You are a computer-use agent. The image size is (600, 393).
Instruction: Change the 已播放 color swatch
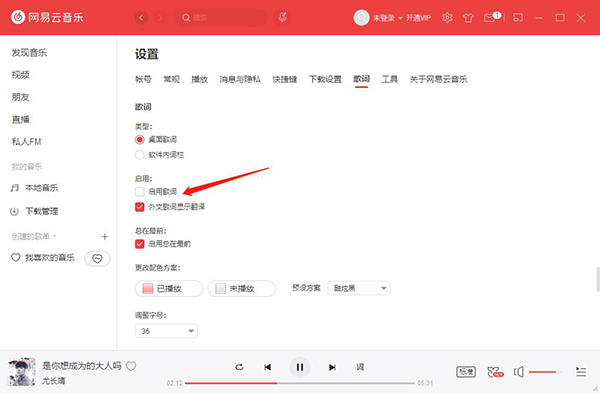click(x=169, y=289)
